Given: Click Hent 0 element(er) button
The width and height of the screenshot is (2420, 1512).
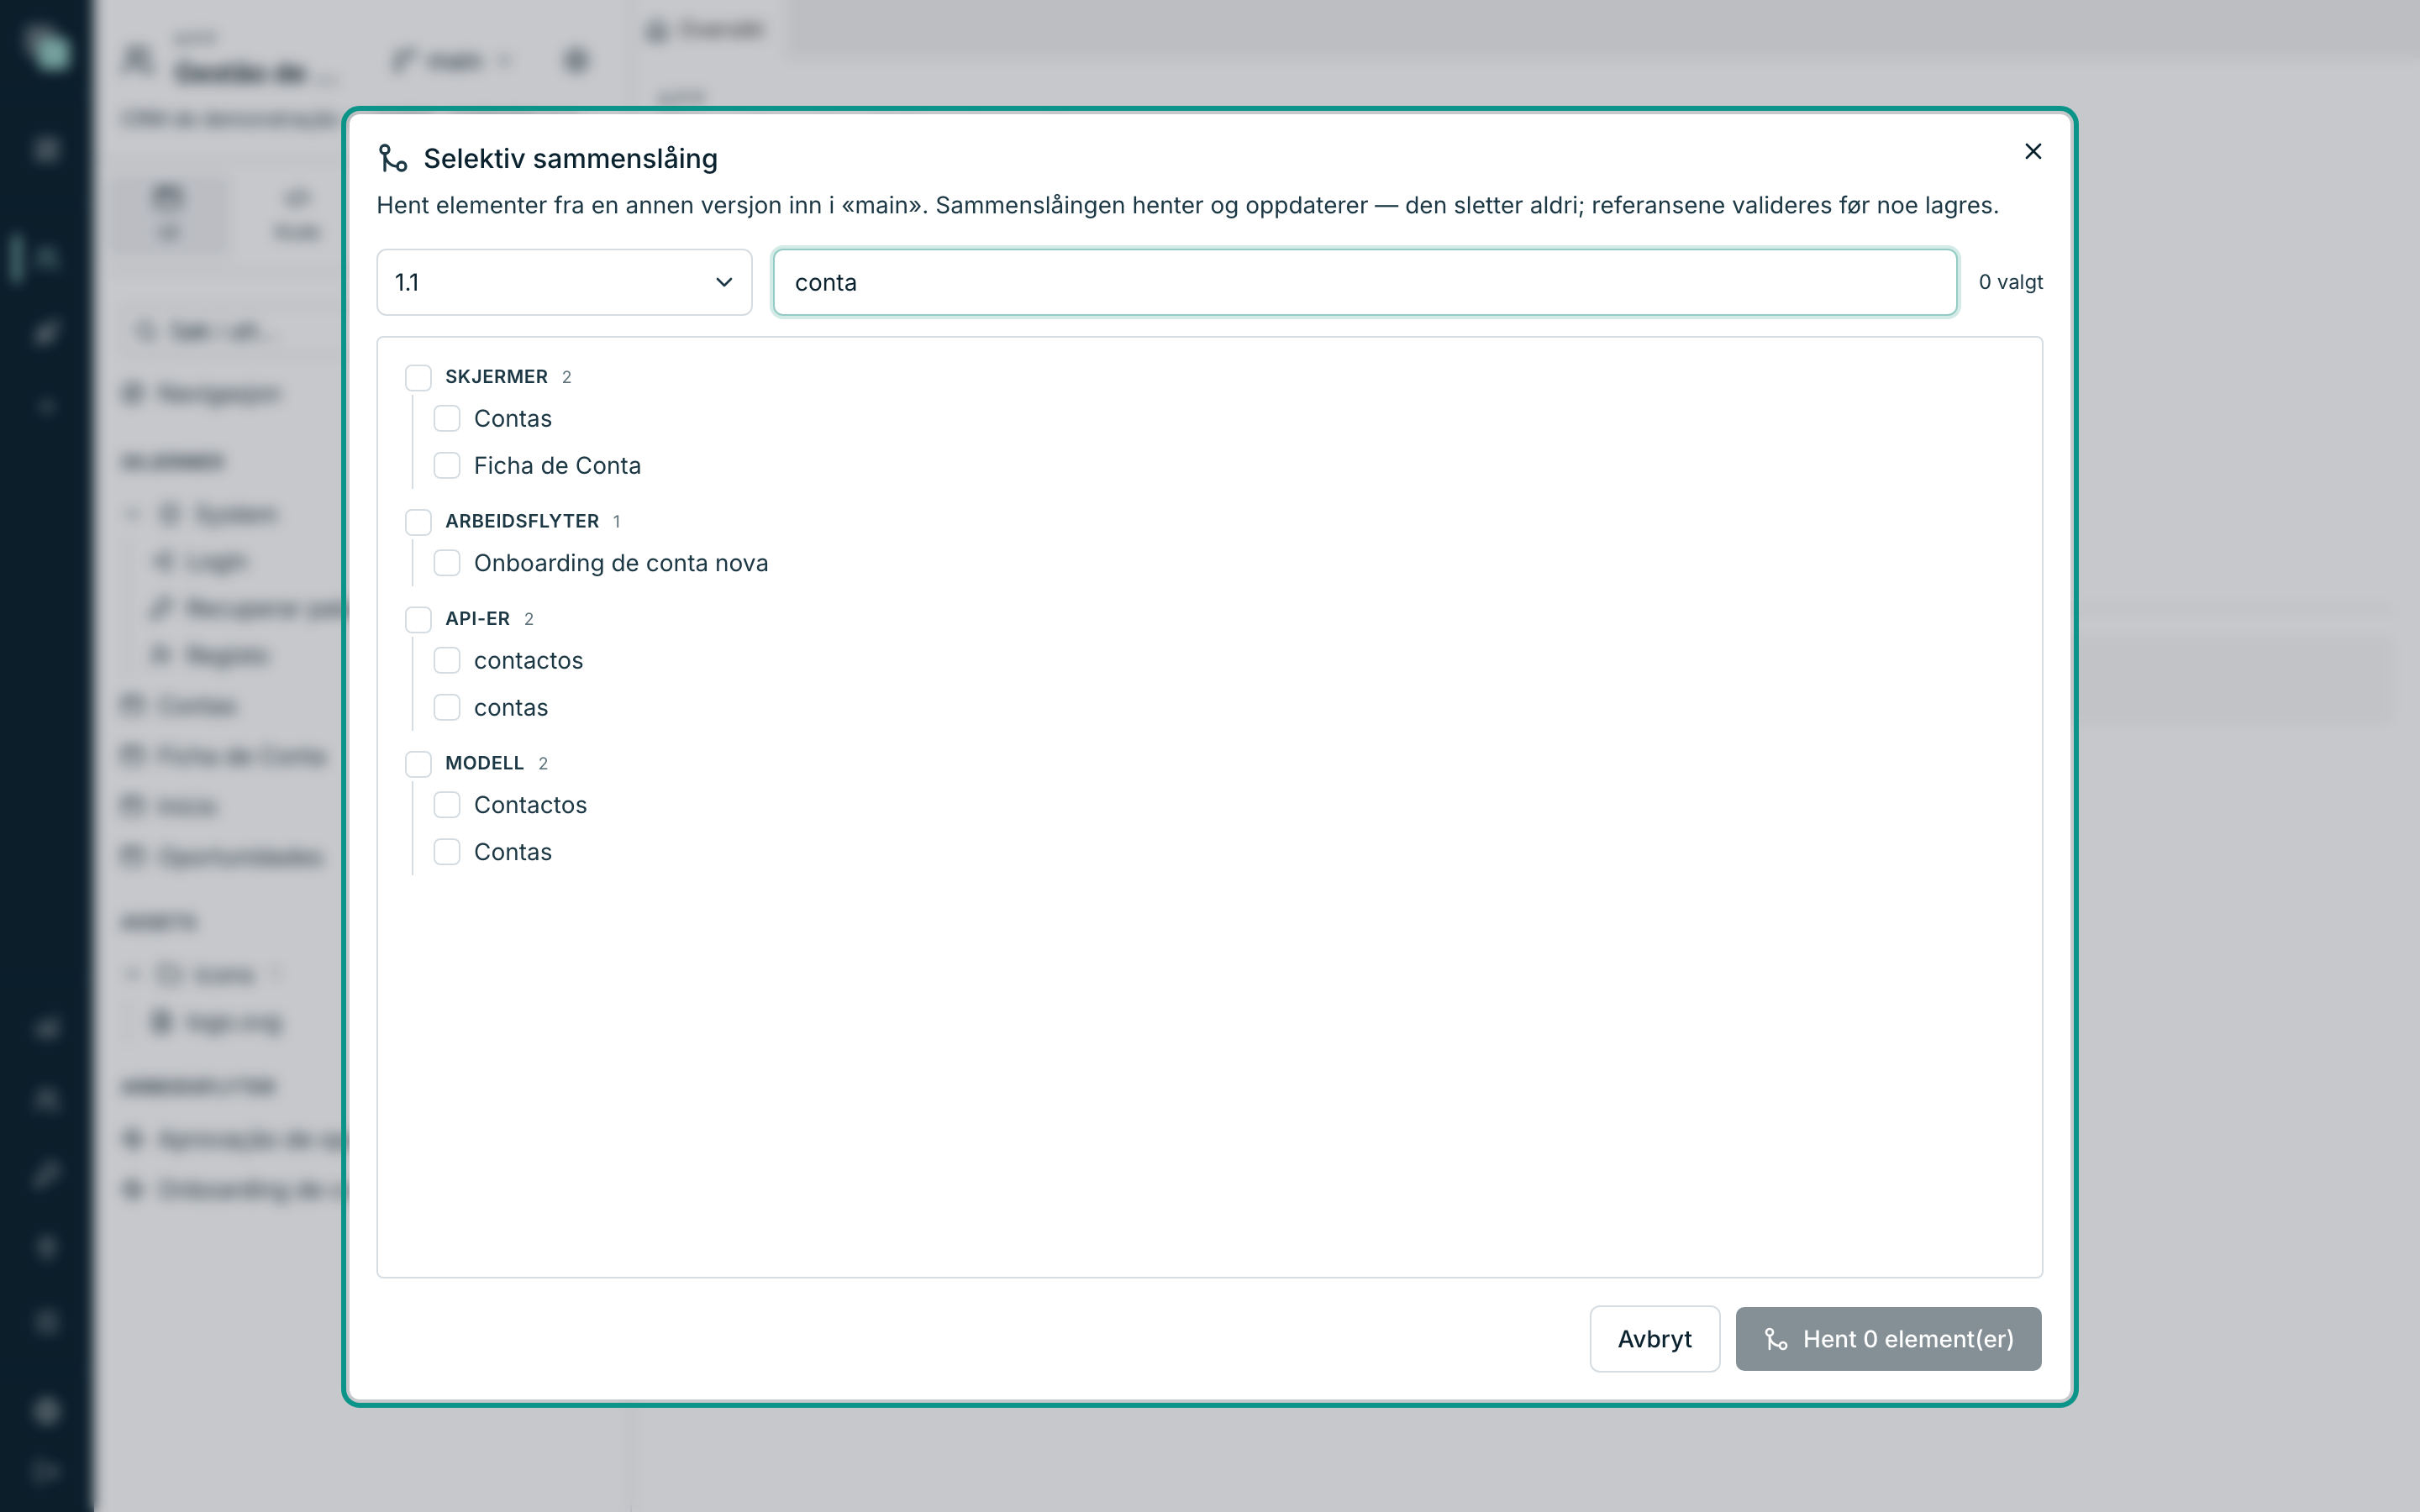Looking at the screenshot, I should point(1888,1339).
